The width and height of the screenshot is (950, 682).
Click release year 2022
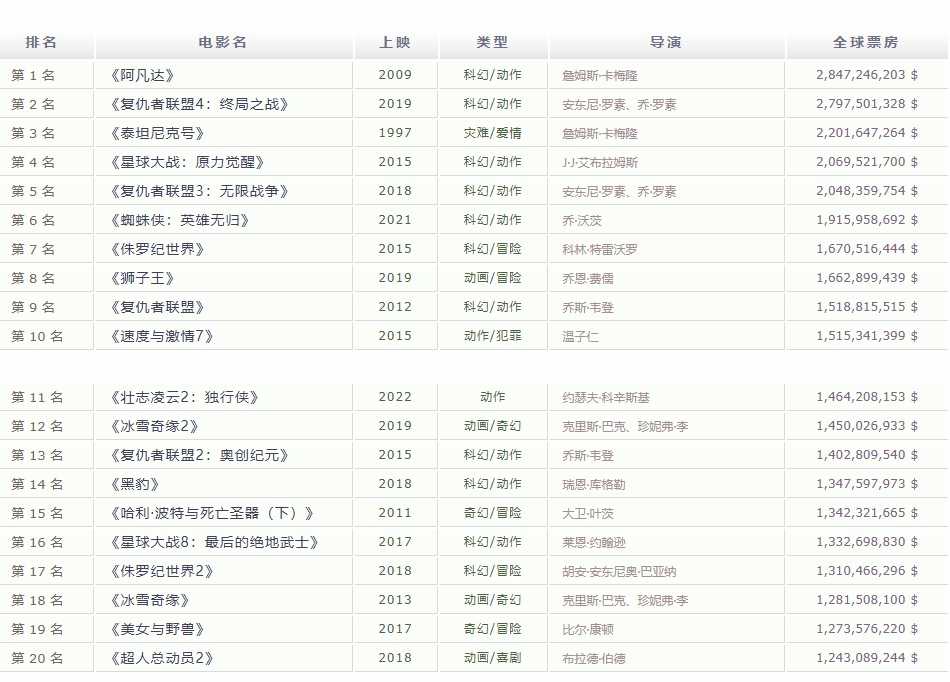[x=395, y=397]
